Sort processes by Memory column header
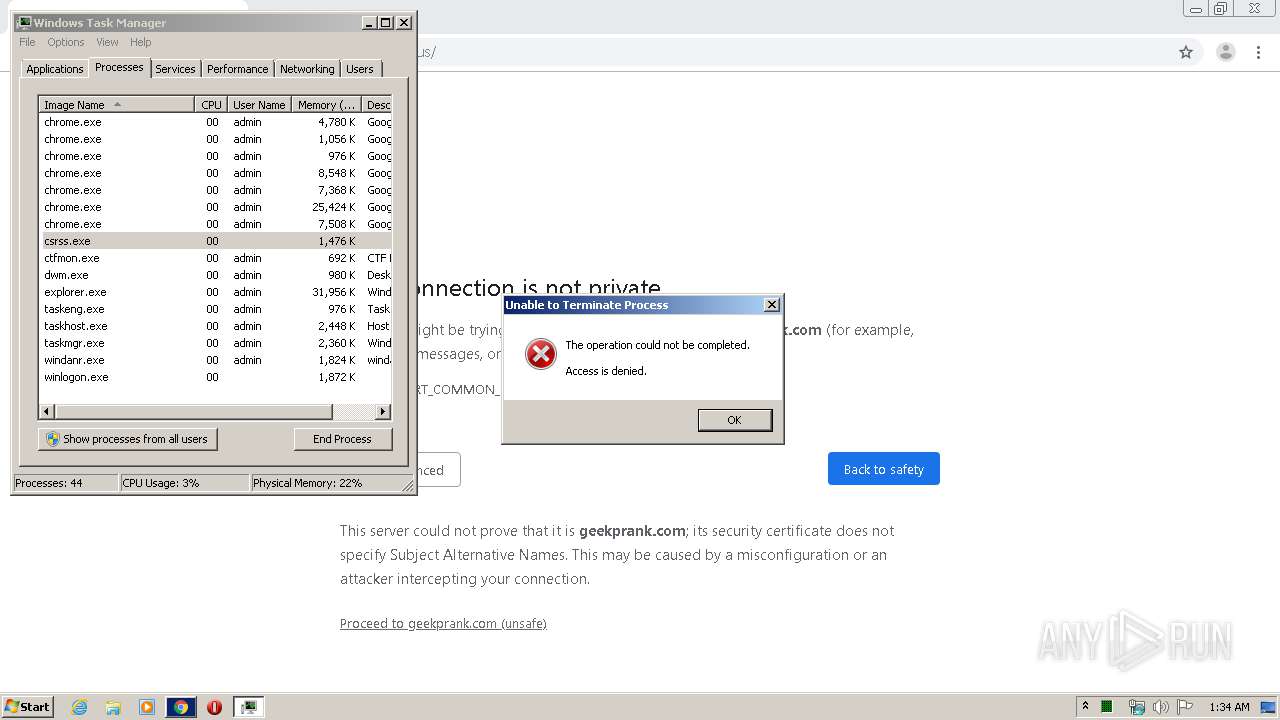The width and height of the screenshot is (1280, 720). tap(326, 105)
